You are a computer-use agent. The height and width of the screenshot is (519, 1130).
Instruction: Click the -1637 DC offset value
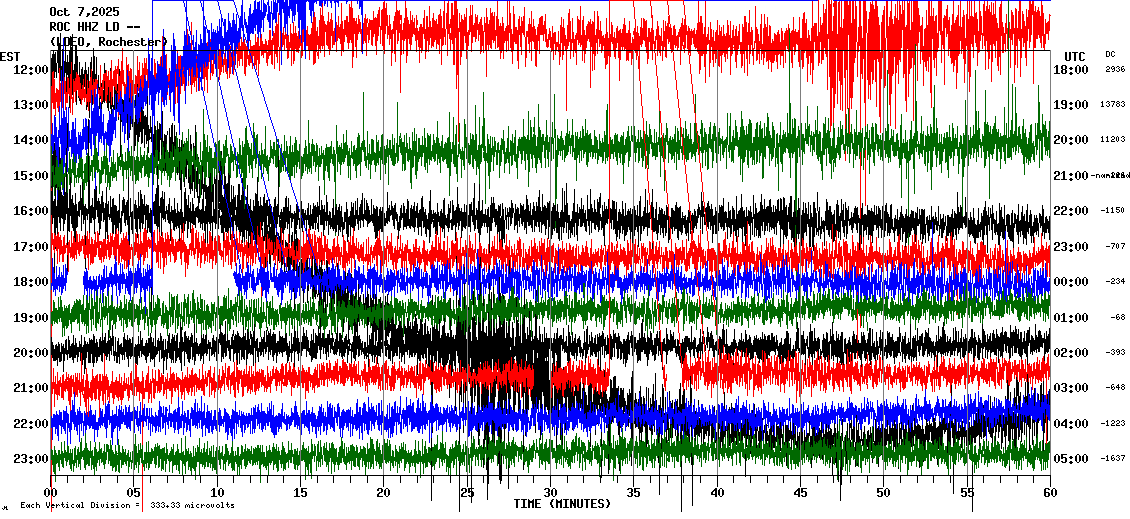1113,459
